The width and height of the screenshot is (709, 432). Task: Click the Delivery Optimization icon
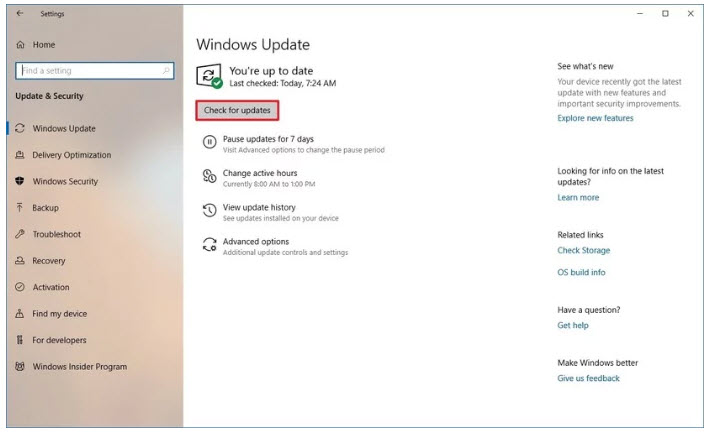[21, 155]
